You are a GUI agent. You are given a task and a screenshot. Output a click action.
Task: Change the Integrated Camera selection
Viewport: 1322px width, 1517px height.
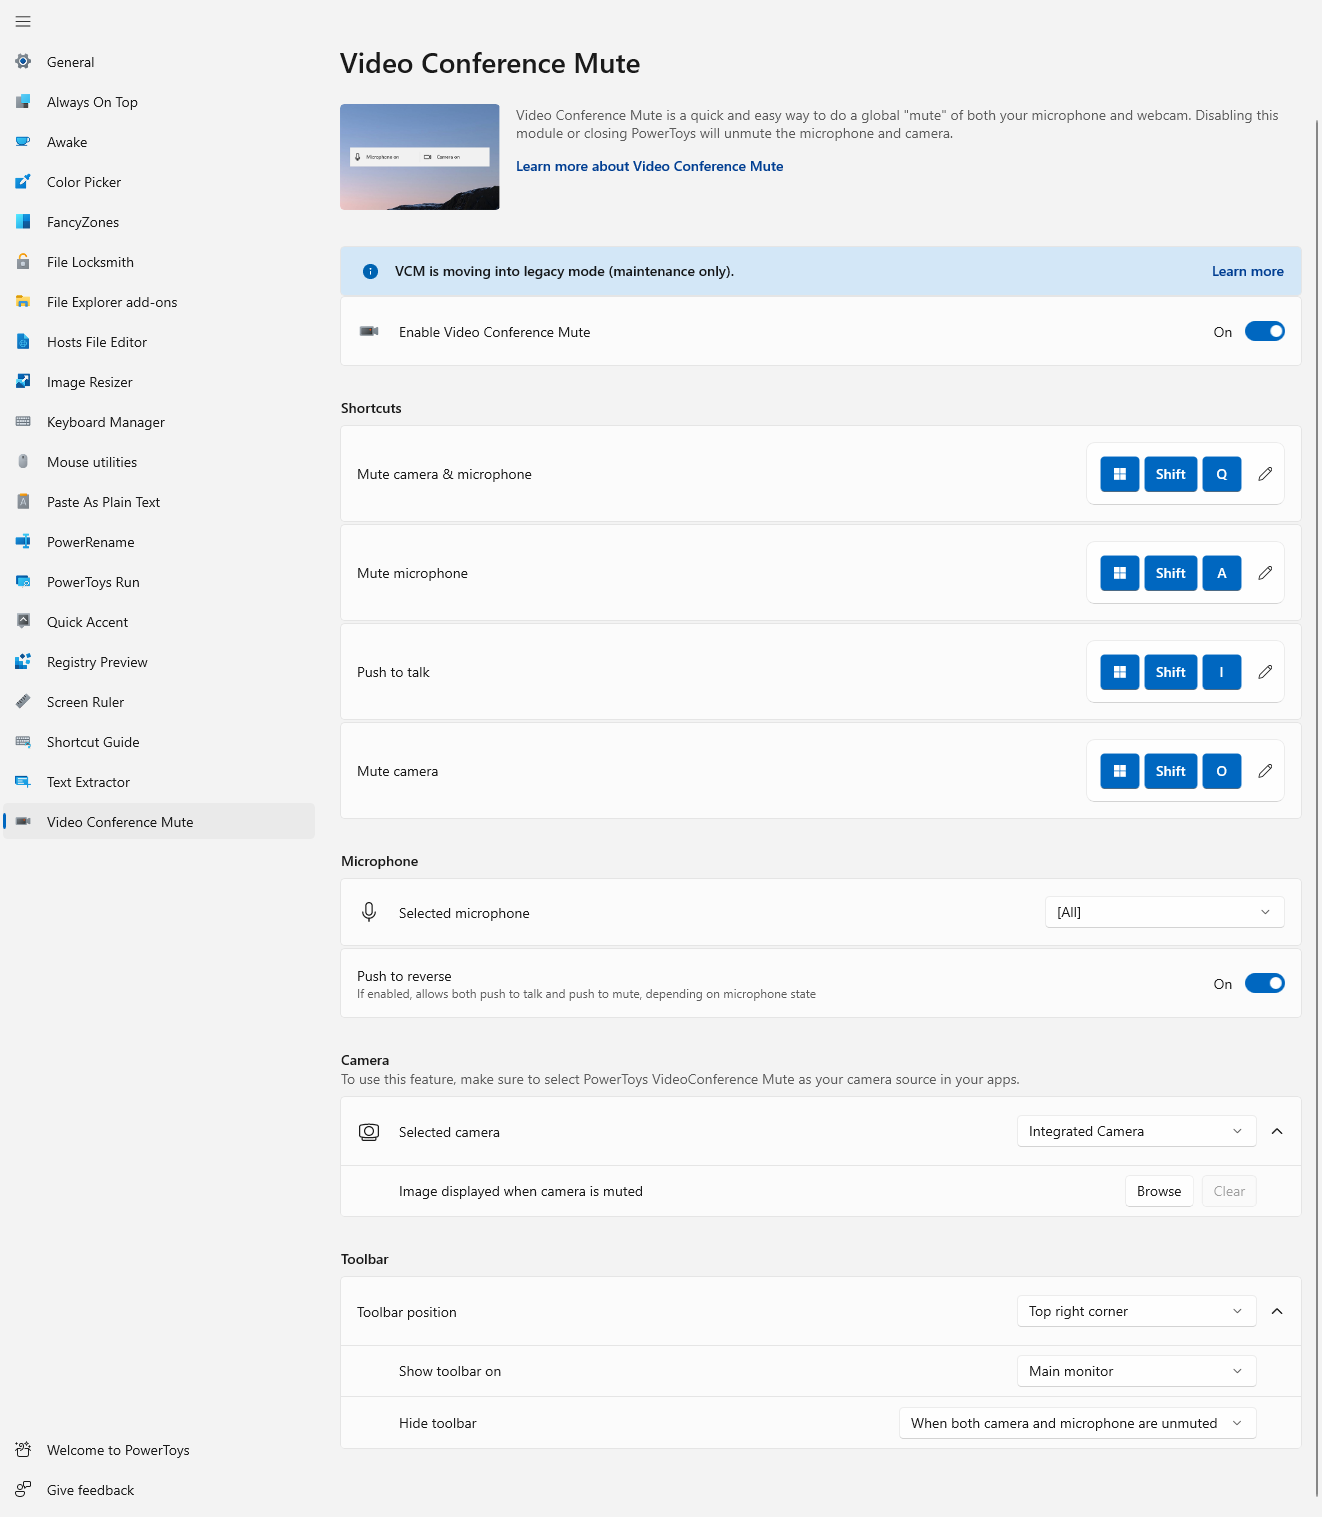pos(1135,1130)
